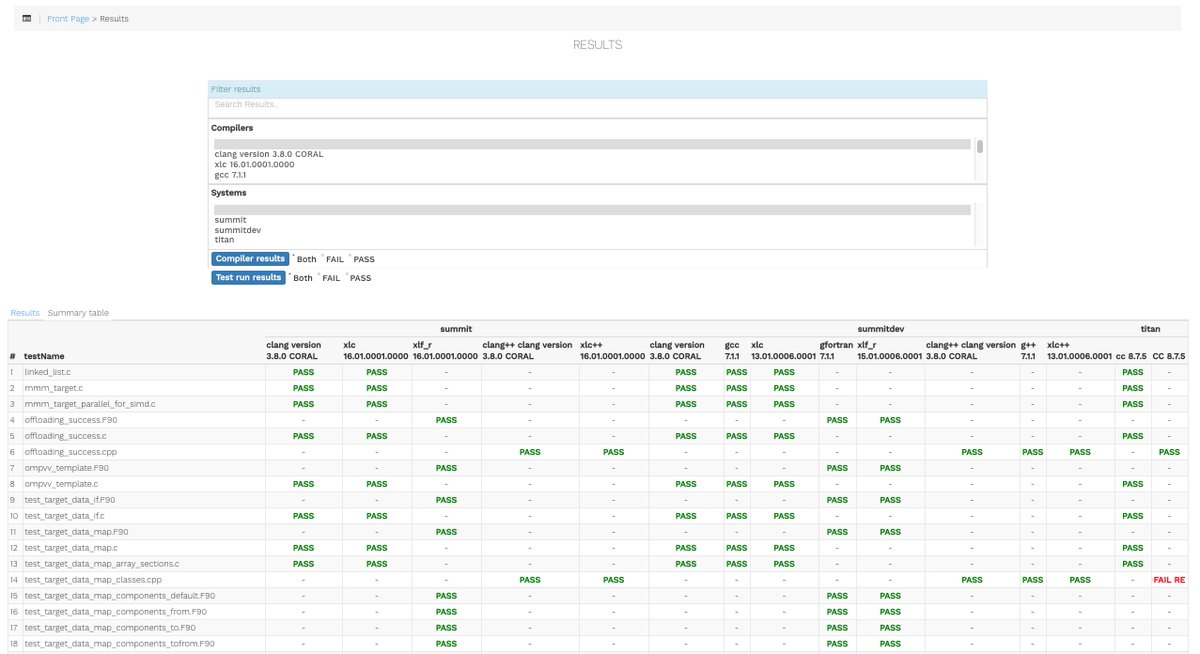Switch to the Results tab
Viewport: 1200px width, 654px height.
point(25,313)
